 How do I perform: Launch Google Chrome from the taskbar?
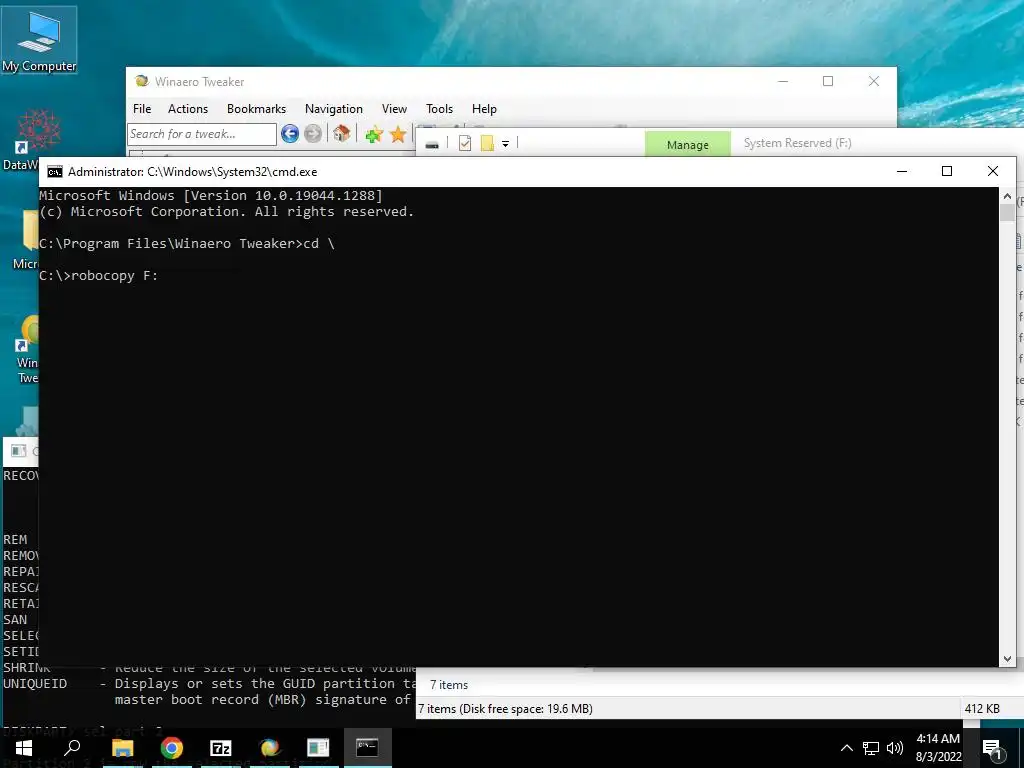[172, 748]
